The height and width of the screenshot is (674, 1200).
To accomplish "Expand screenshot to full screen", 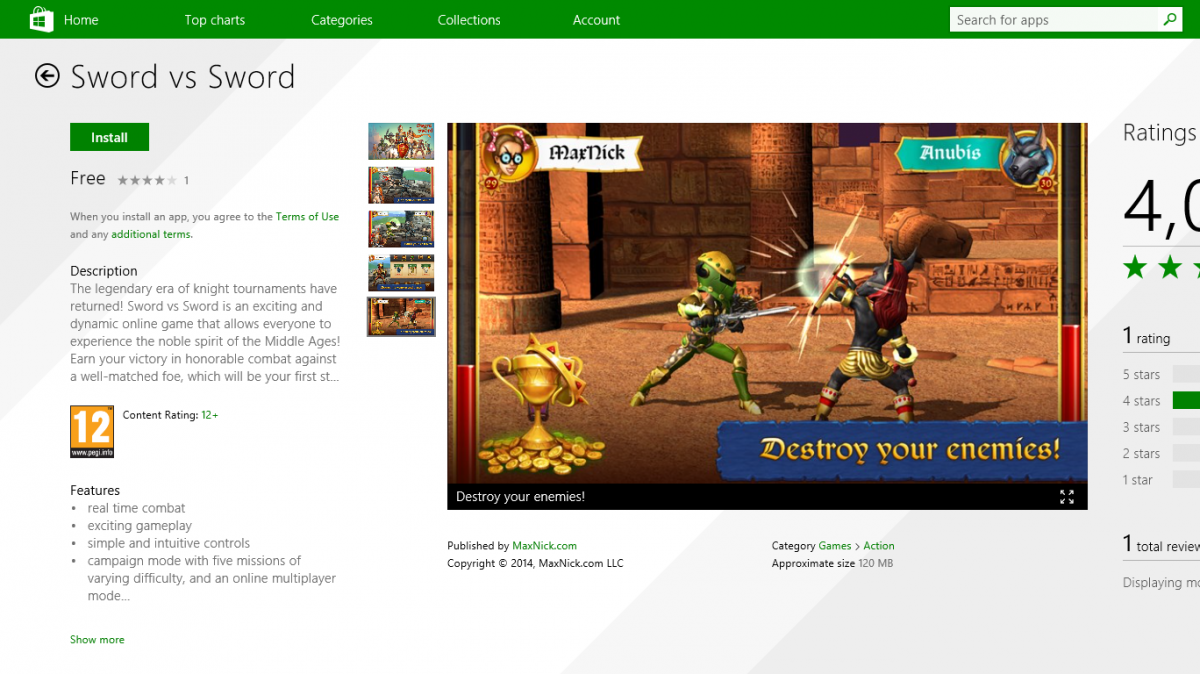I will (1067, 497).
